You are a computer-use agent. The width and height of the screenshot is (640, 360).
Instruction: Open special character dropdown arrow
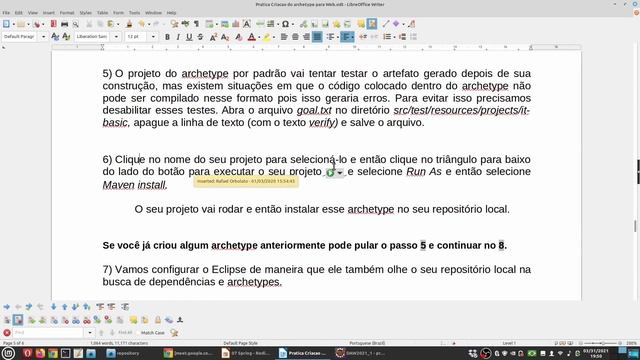coord(293,24)
